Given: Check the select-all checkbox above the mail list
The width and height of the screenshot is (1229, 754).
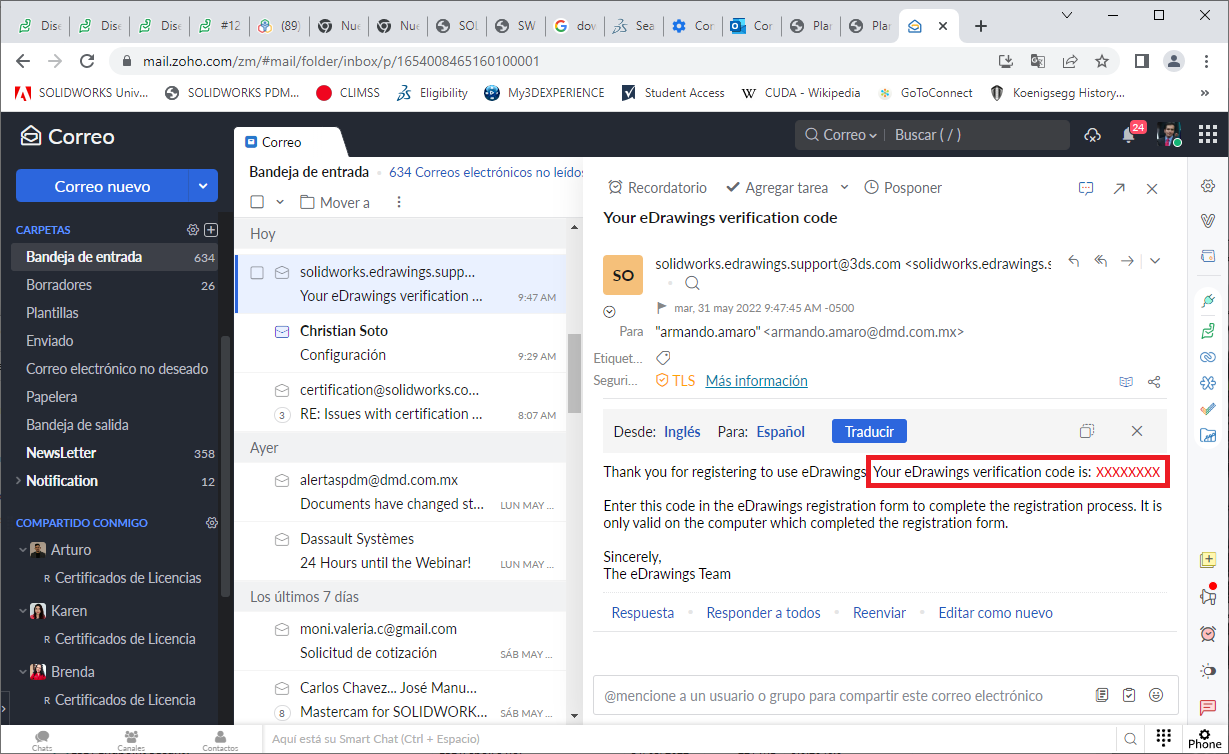Looking at the screenshot, I should [257, 202].
